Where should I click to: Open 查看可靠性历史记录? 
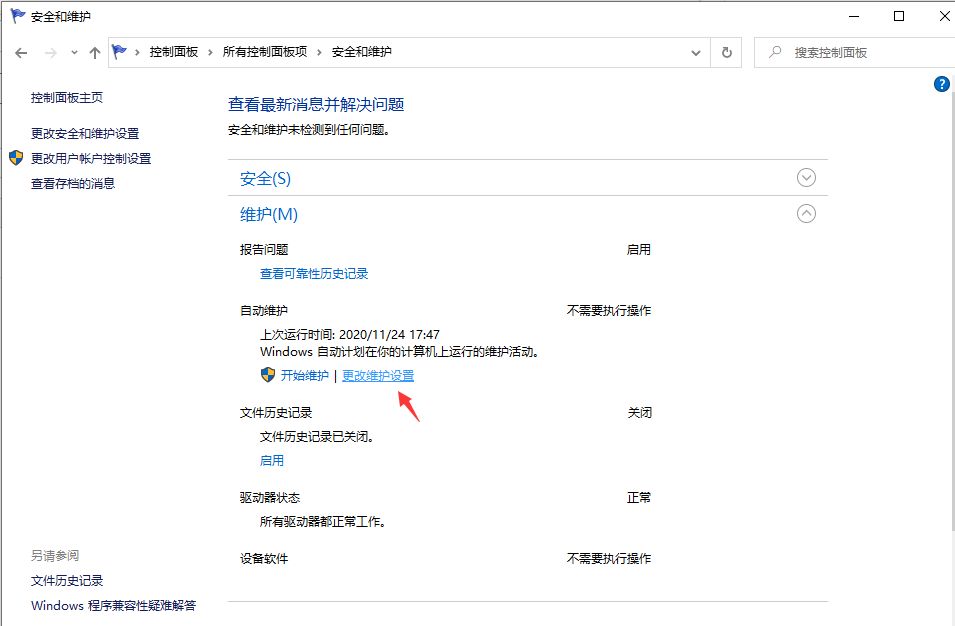tap(316, 272)
